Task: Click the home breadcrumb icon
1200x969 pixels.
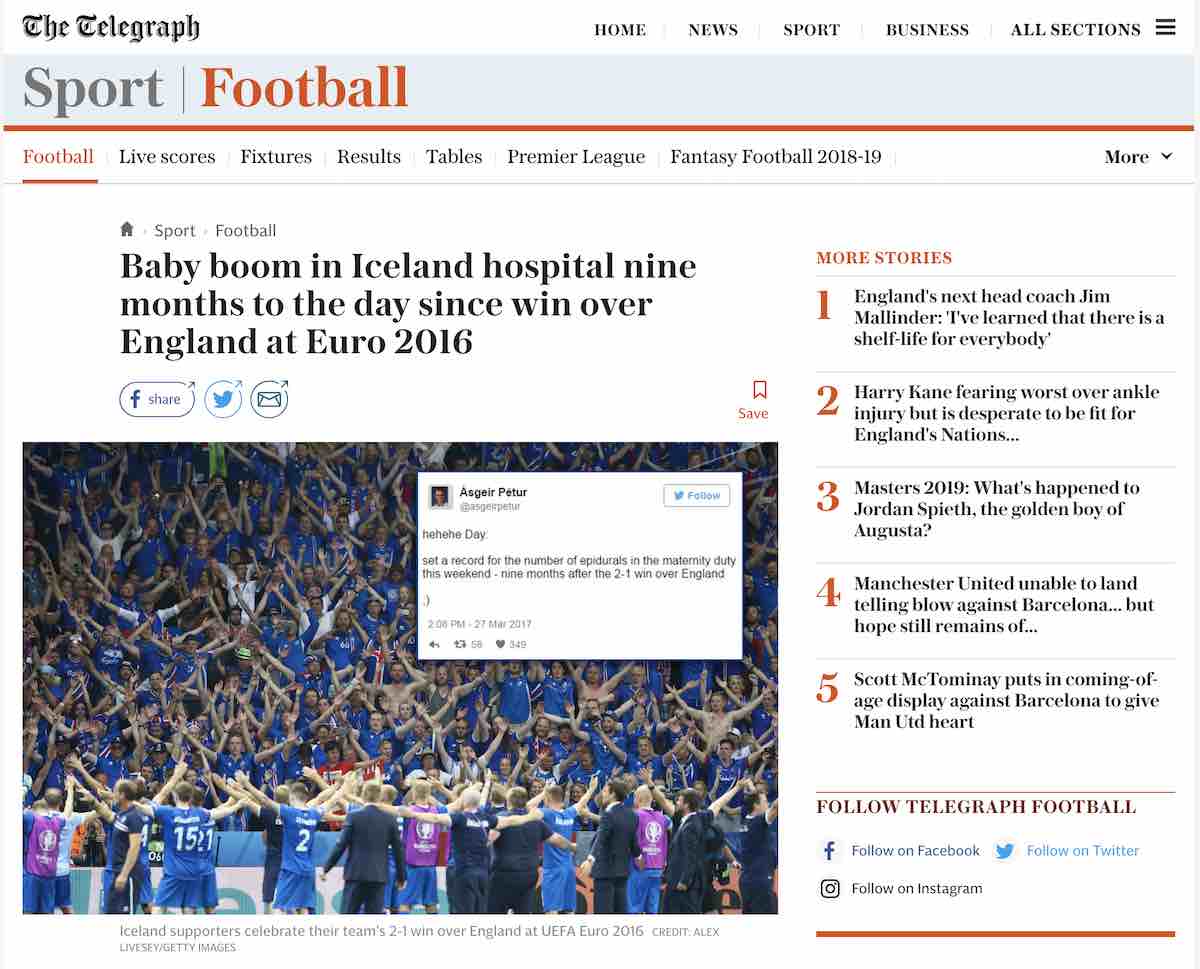Action: [x=127, y=229]
